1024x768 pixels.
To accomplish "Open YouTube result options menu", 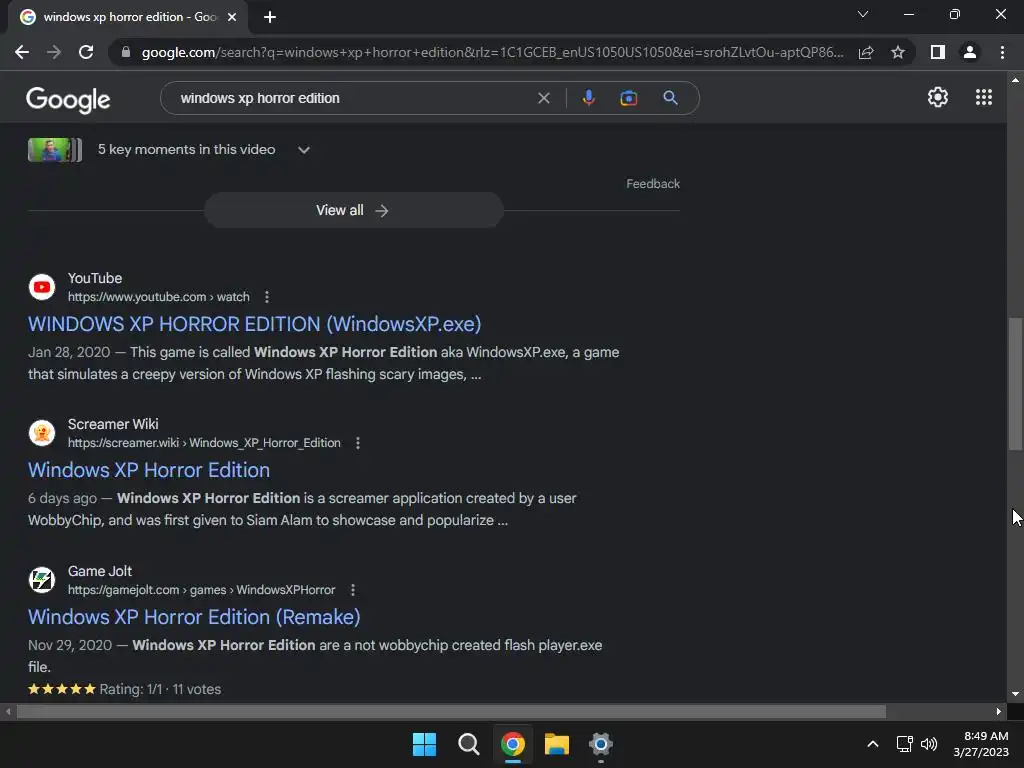I will (266, 297).
